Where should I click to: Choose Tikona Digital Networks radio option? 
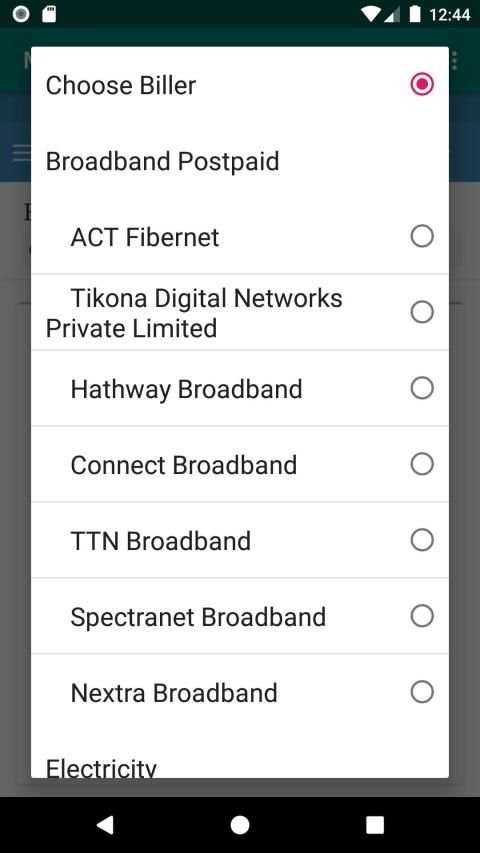pyautogui.click(x=422, y=312)
